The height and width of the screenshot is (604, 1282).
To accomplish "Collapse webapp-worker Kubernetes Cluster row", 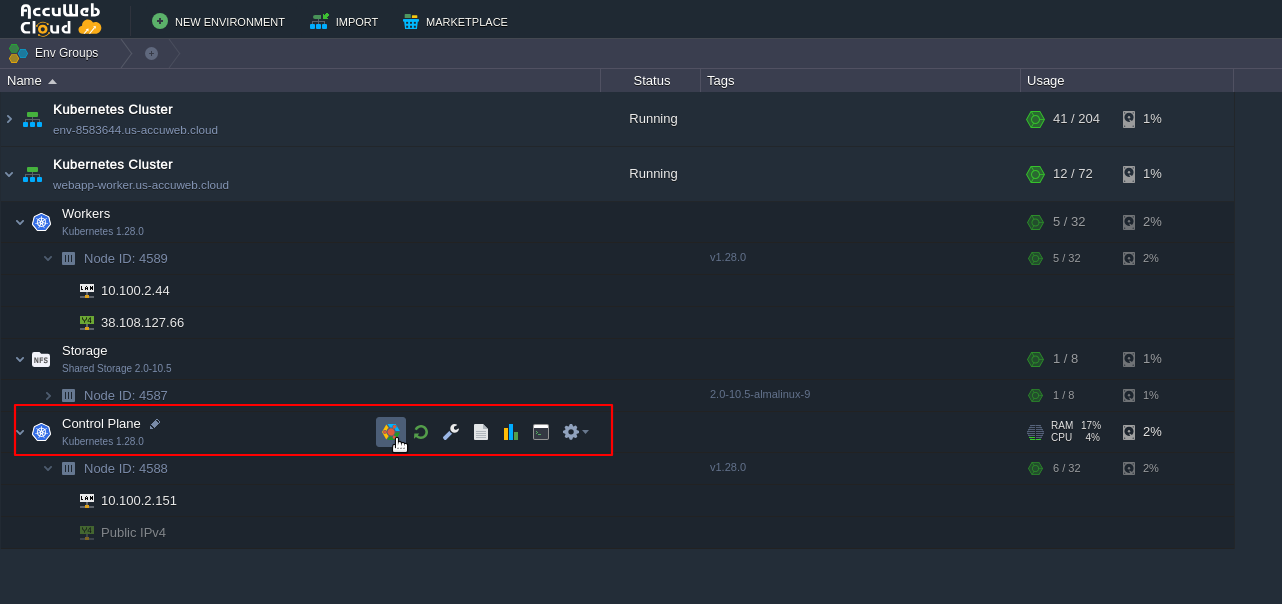I will pyautogui.click(x=9, y=174).
